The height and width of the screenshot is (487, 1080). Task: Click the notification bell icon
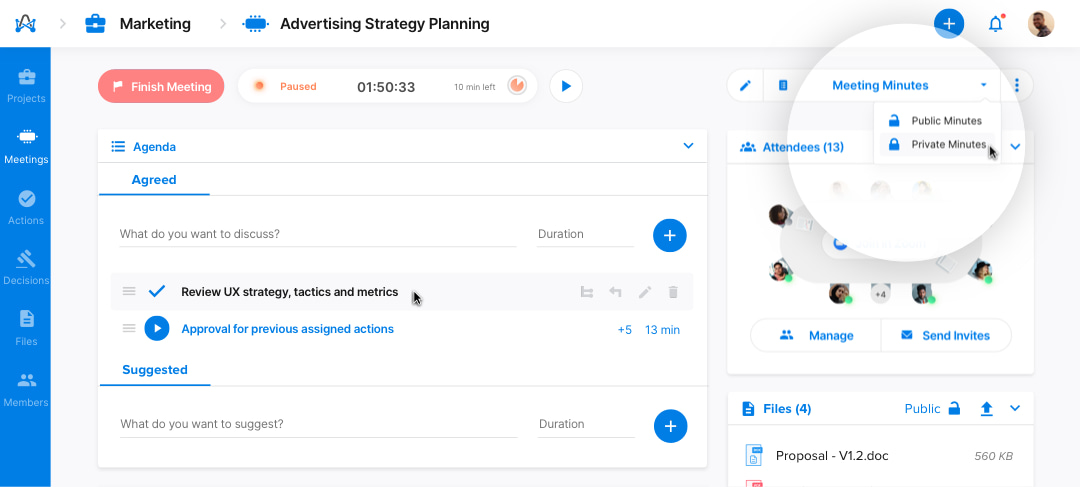995,24
